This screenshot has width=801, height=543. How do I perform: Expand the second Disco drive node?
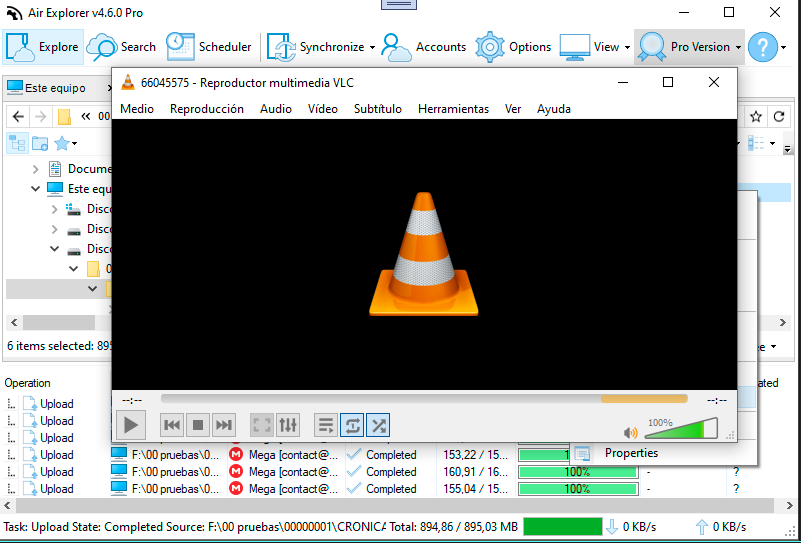55,229
